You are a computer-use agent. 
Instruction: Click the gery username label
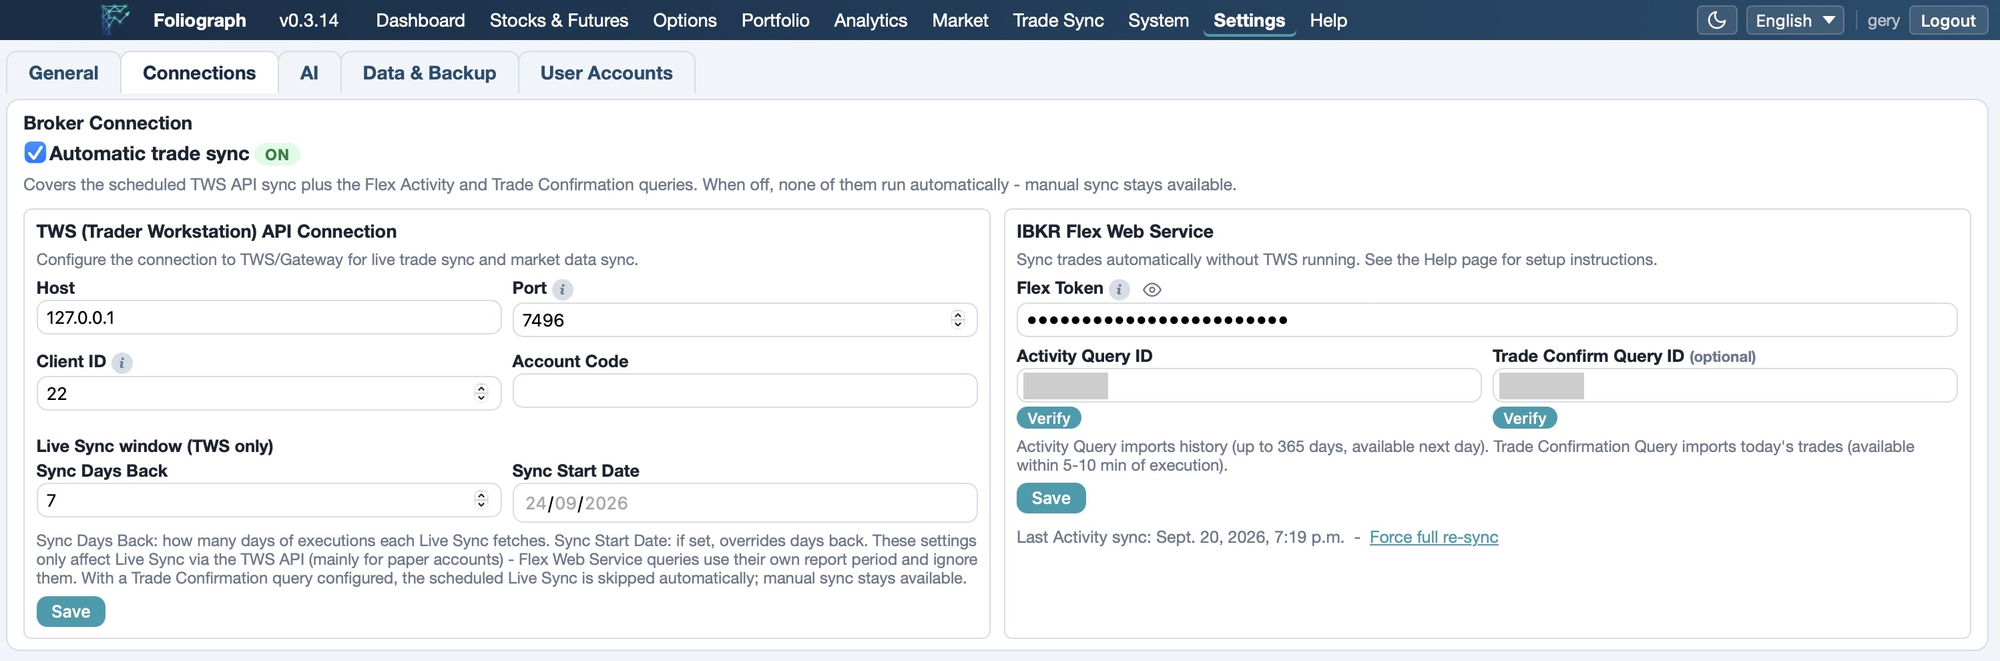[1883, 21]
